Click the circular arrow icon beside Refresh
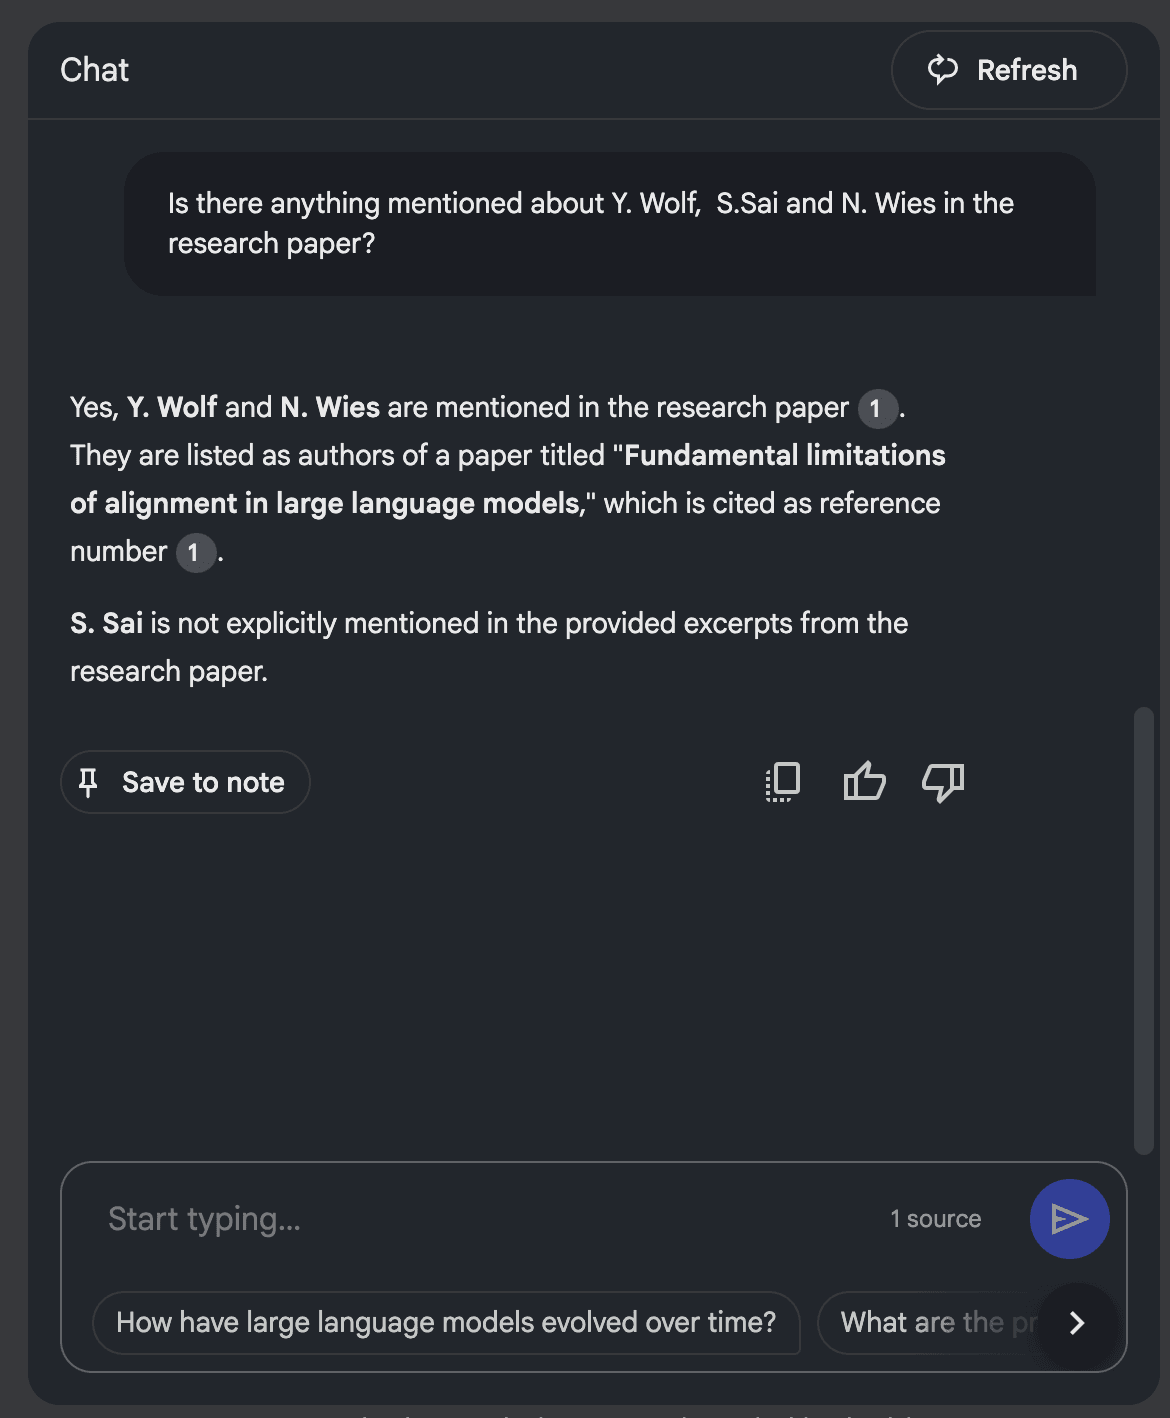This screenshot has width=1170, height=1418. (x=943, y=70)
